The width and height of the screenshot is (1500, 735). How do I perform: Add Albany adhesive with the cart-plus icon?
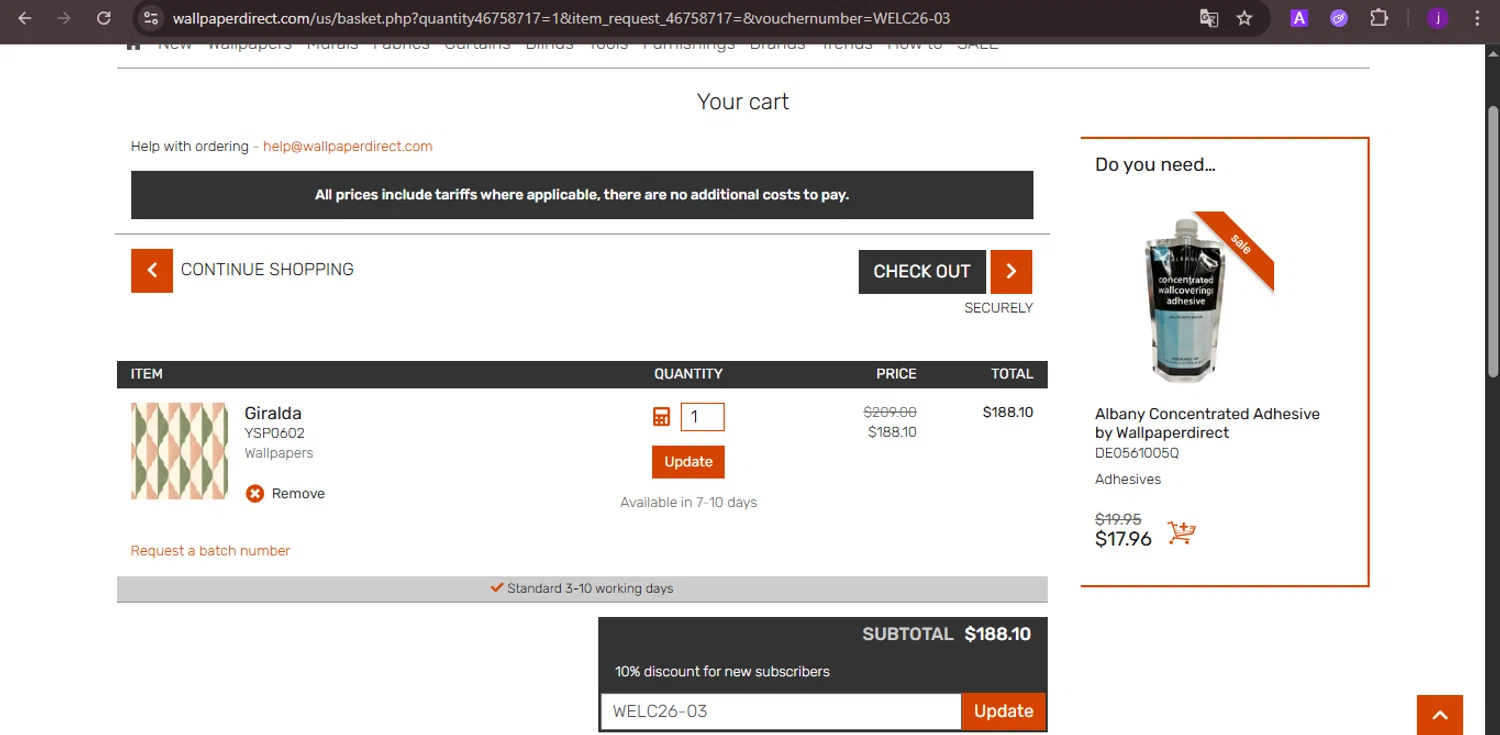1181,532
